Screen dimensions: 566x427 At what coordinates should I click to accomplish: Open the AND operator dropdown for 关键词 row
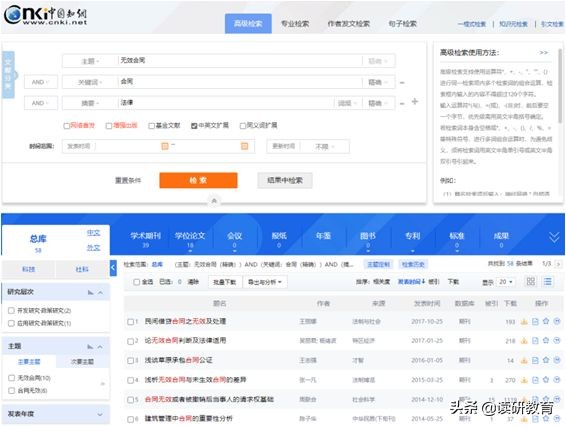click(x=40, y=82)
